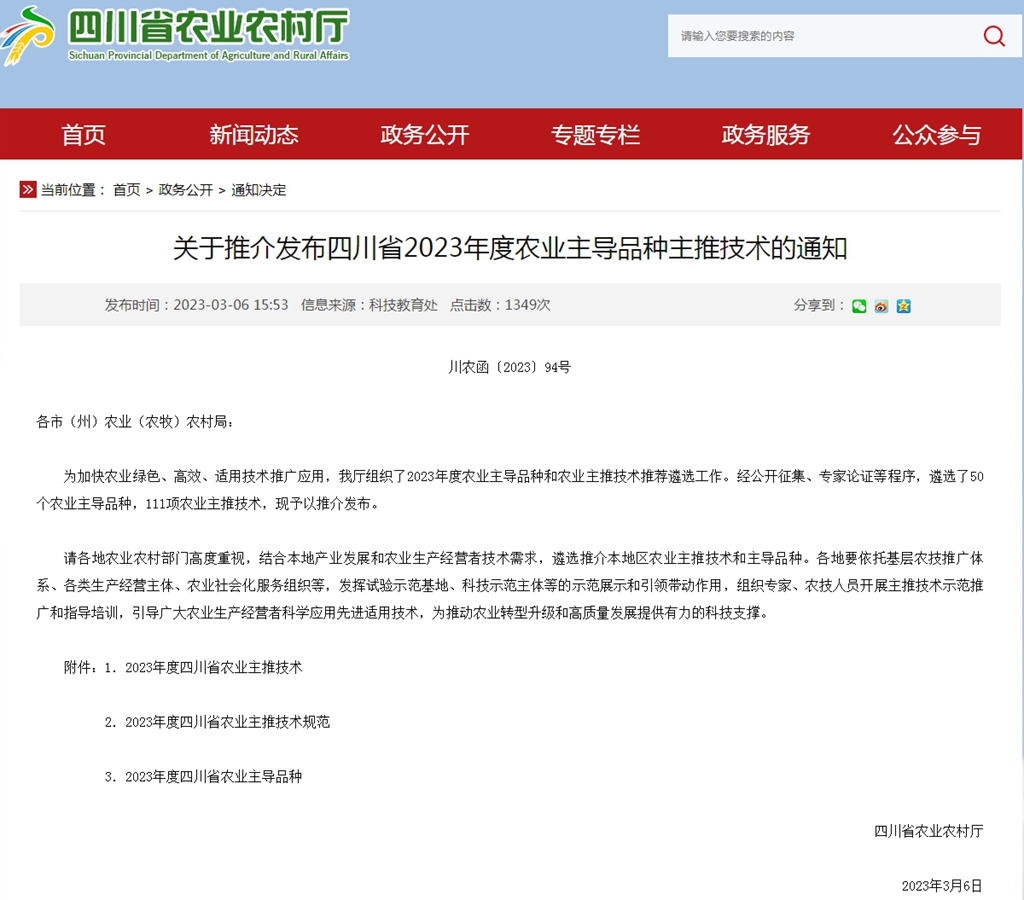Go to the 政务公开 navigation tab

(x=424, y=135)
